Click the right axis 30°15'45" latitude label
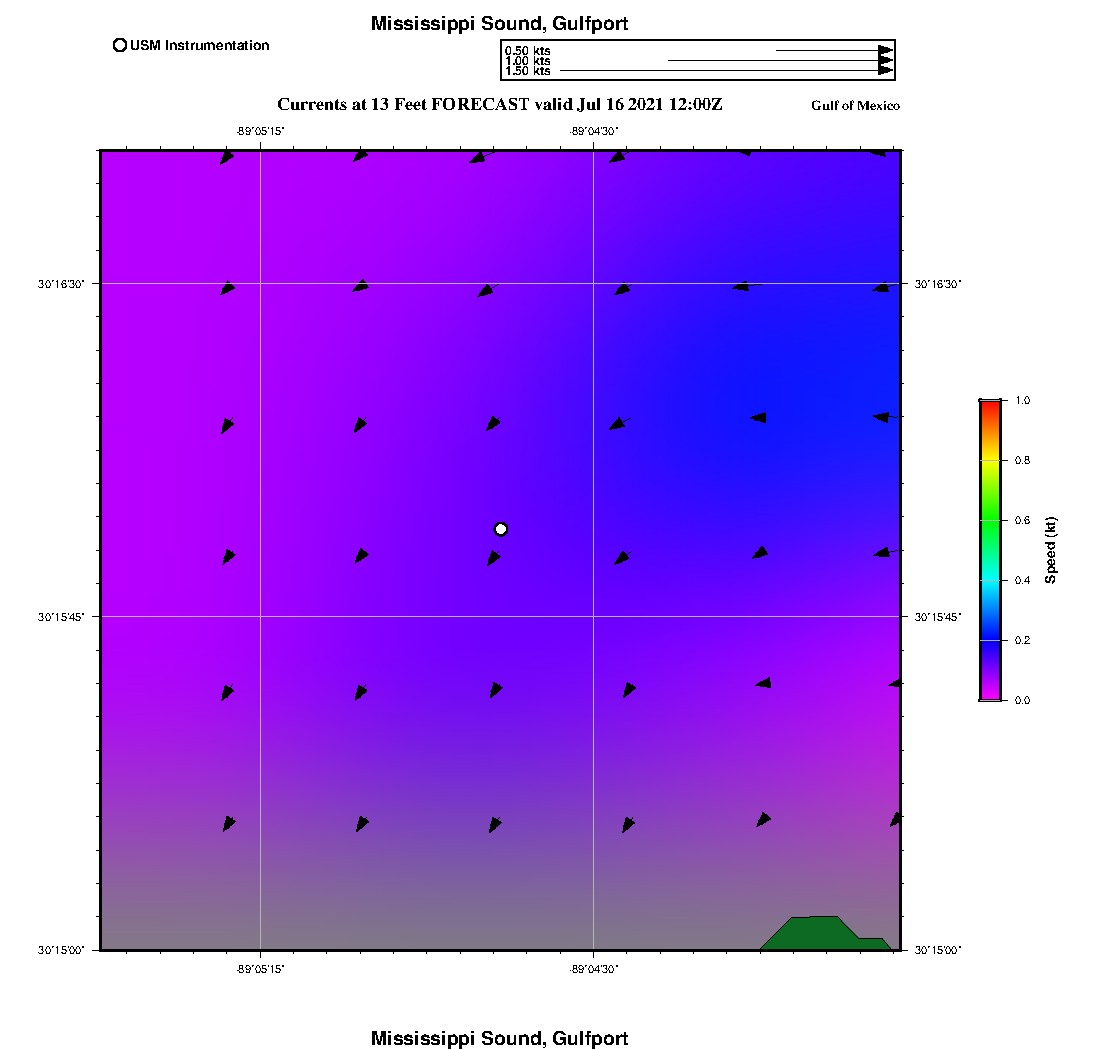1100x1050 pixels. click(x=938, y=617)
